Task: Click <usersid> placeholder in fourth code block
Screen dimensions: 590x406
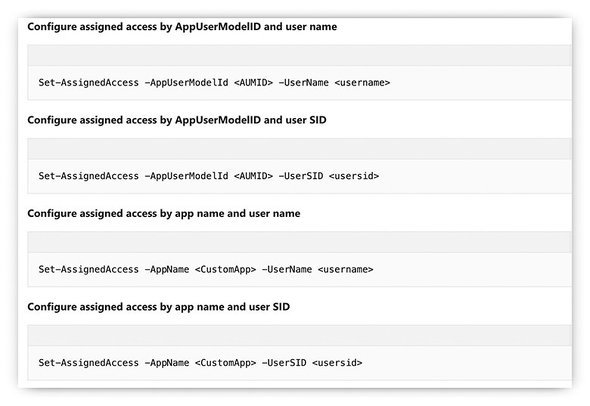Action: [337, 363]
